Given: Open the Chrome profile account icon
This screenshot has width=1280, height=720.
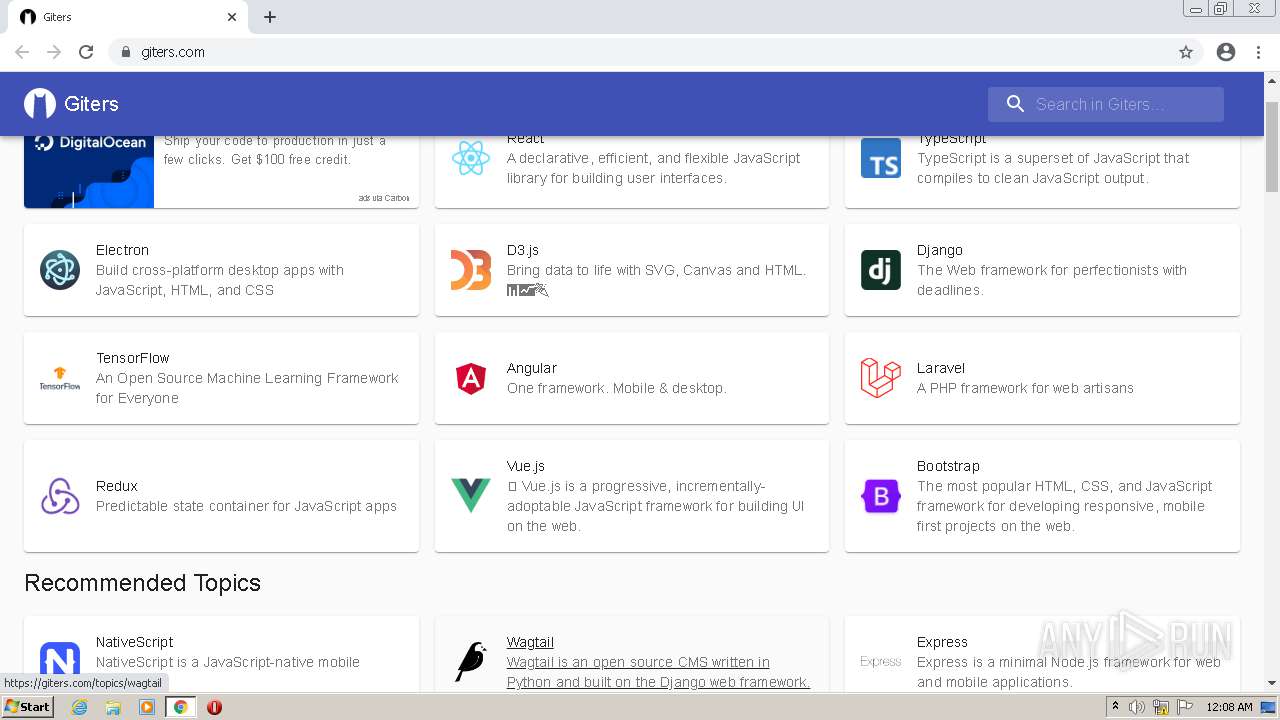Looking at the screenshot, I should coord(1226,52).
